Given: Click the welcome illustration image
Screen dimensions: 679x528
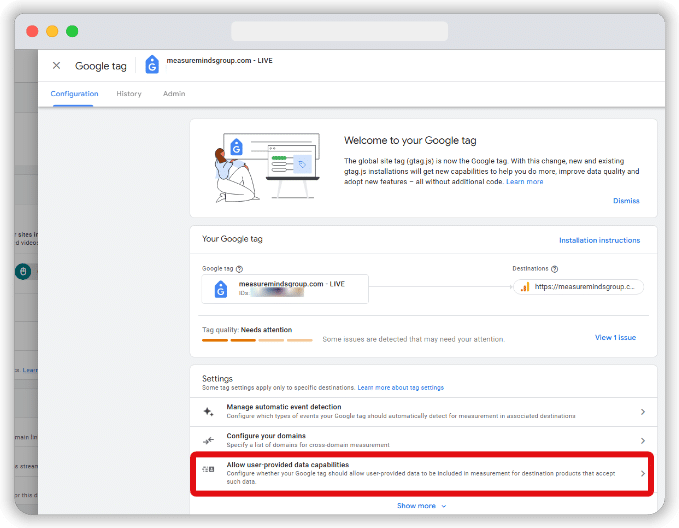Looking at the screenshot, I should pos(267,168).
